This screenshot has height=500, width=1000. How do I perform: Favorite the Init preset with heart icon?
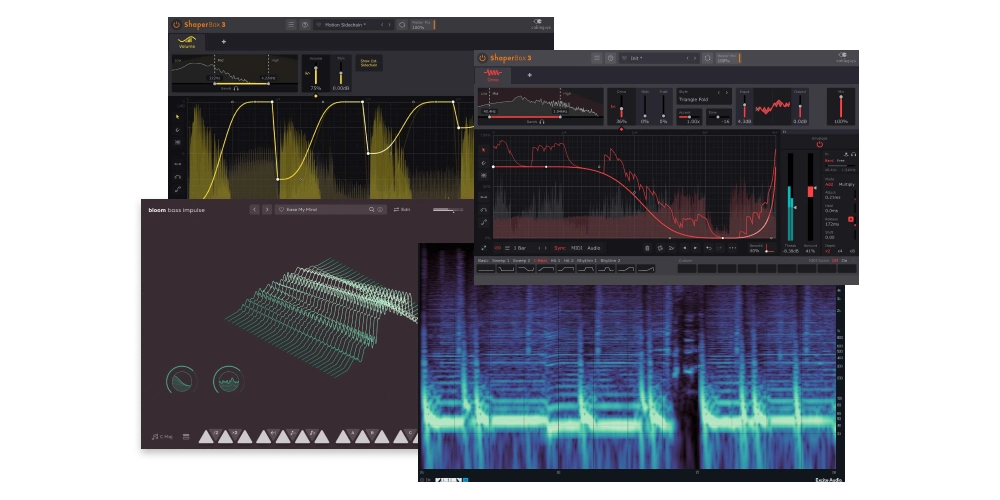coord(624,58)
